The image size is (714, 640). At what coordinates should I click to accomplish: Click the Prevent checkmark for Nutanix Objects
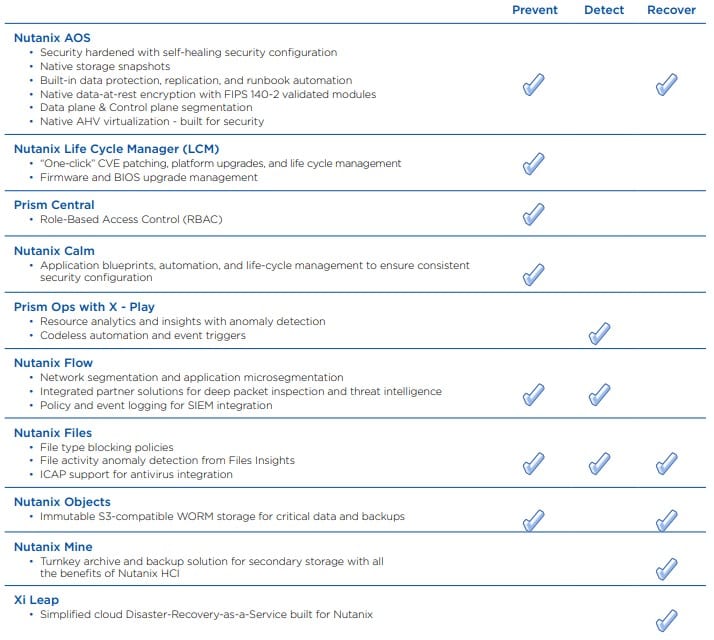533,521
